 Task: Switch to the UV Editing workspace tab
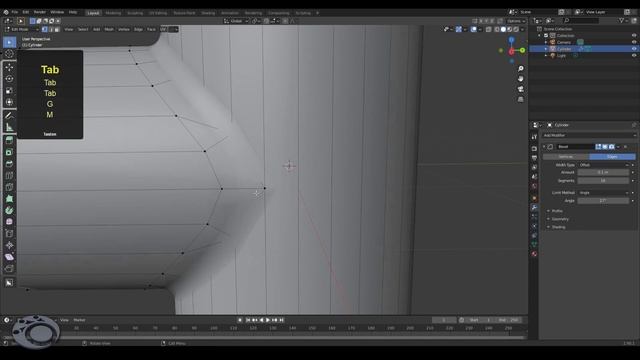(x=158, y=13)
